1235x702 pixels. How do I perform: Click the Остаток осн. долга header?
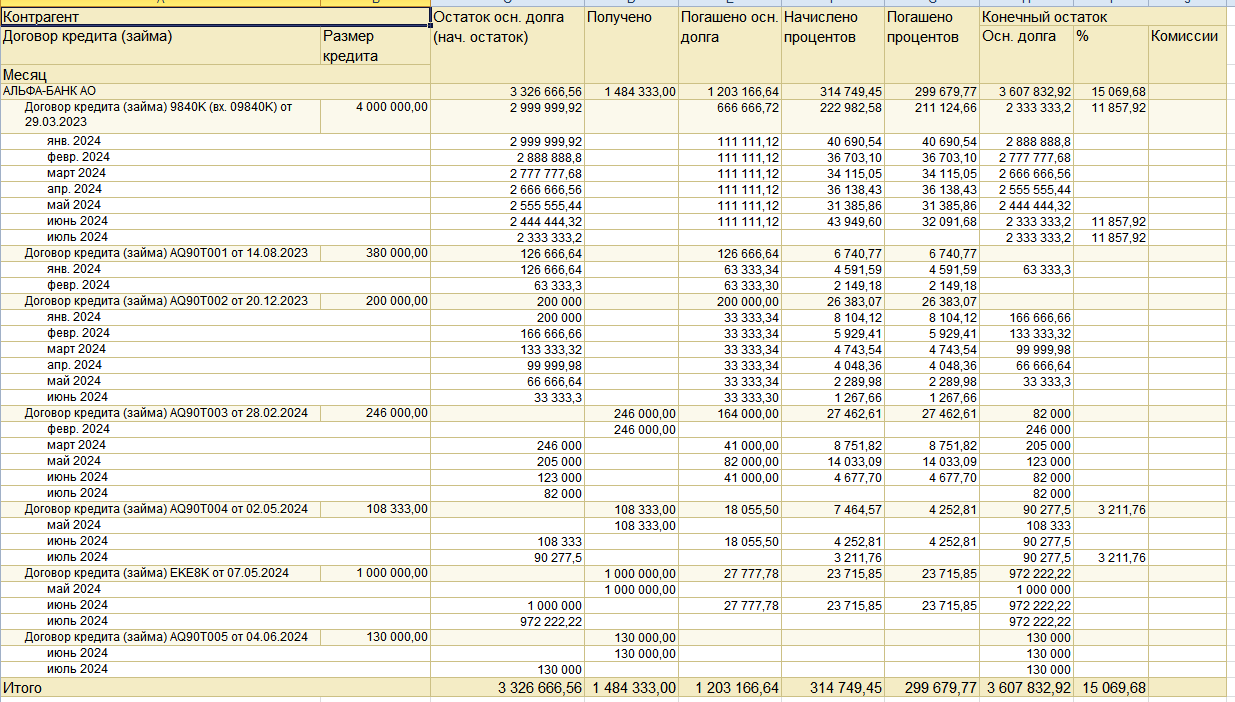498,17
